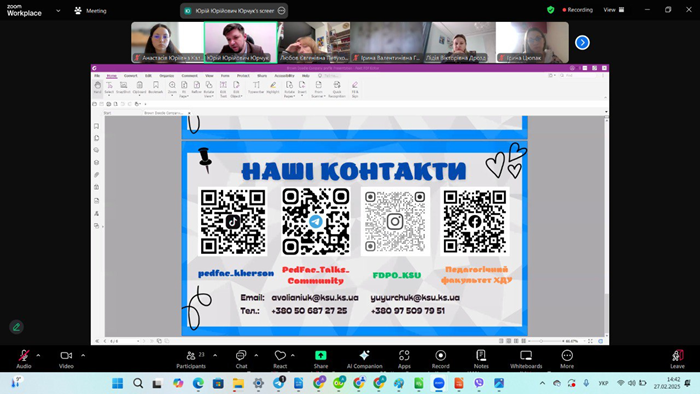This screenshot has width=700, height=394.
Task: Open the Participants panel
Action: click(191, 359)
